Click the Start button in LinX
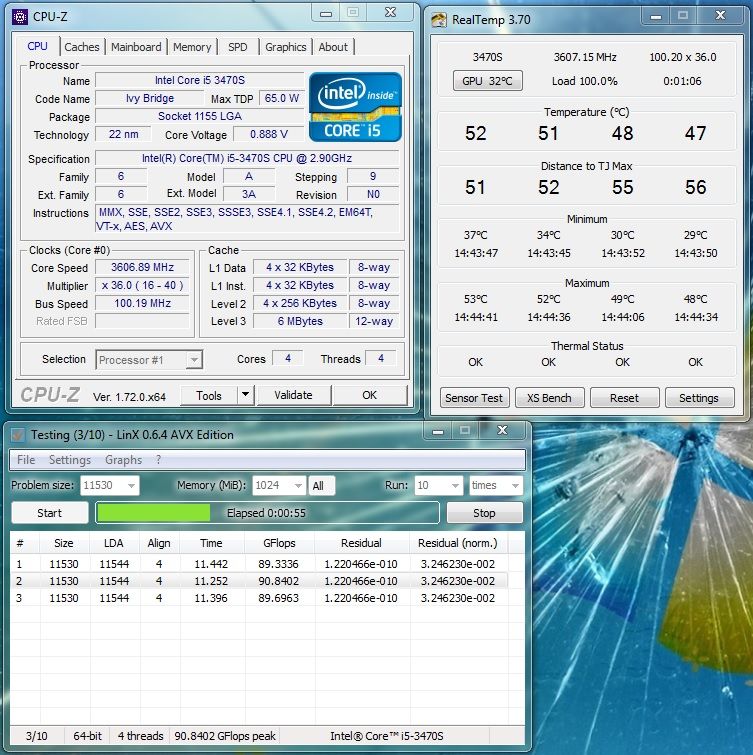This screenshot has height=755, width=753. (x=50, y=513)
